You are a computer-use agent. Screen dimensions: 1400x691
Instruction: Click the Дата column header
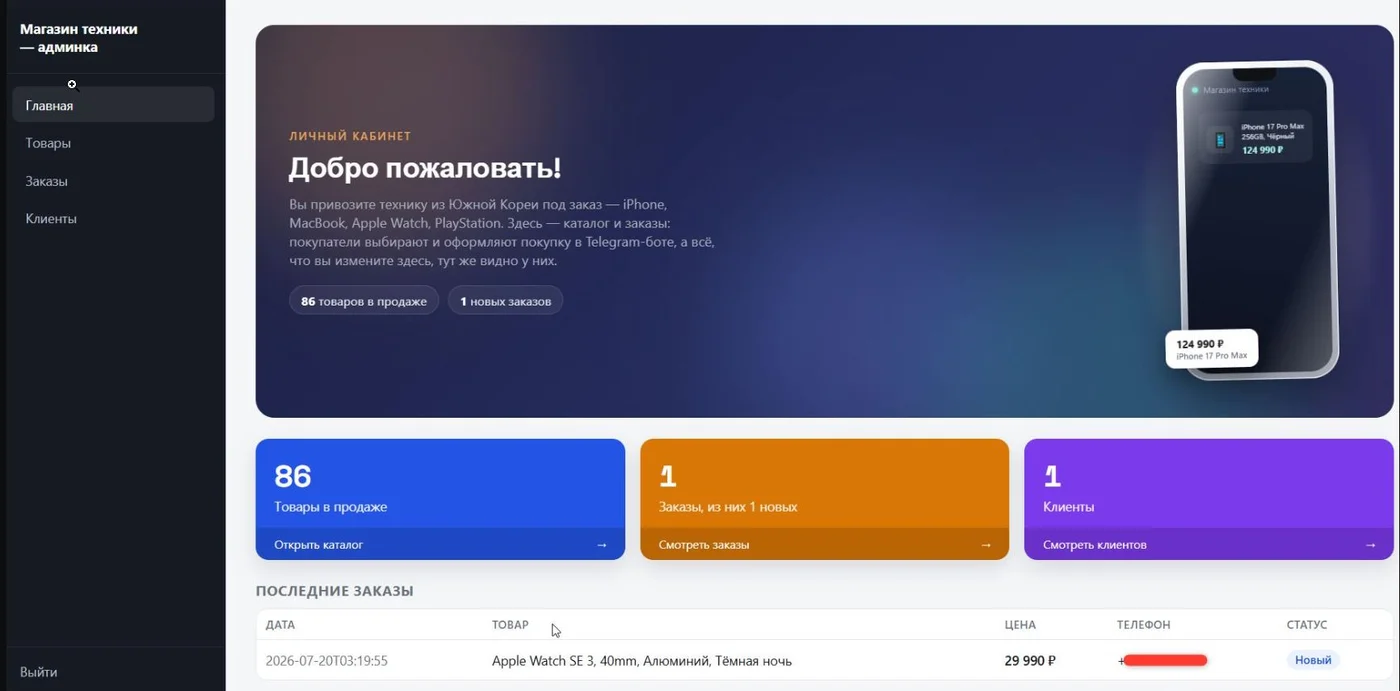point(280,625)
